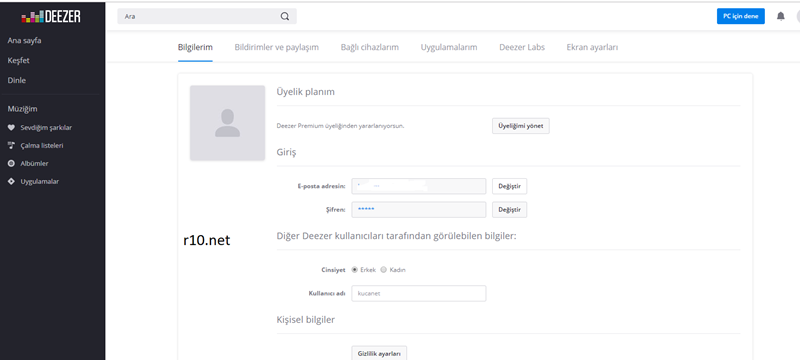Click the Üyelik planım heading
The image size is (800, 360).
(306, 92)
